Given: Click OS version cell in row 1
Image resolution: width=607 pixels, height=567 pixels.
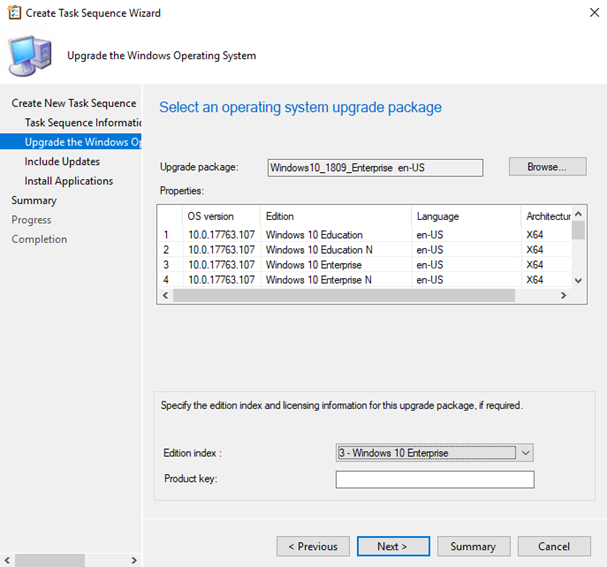Looking at the screenshot, I should click(x=221, y=235).
